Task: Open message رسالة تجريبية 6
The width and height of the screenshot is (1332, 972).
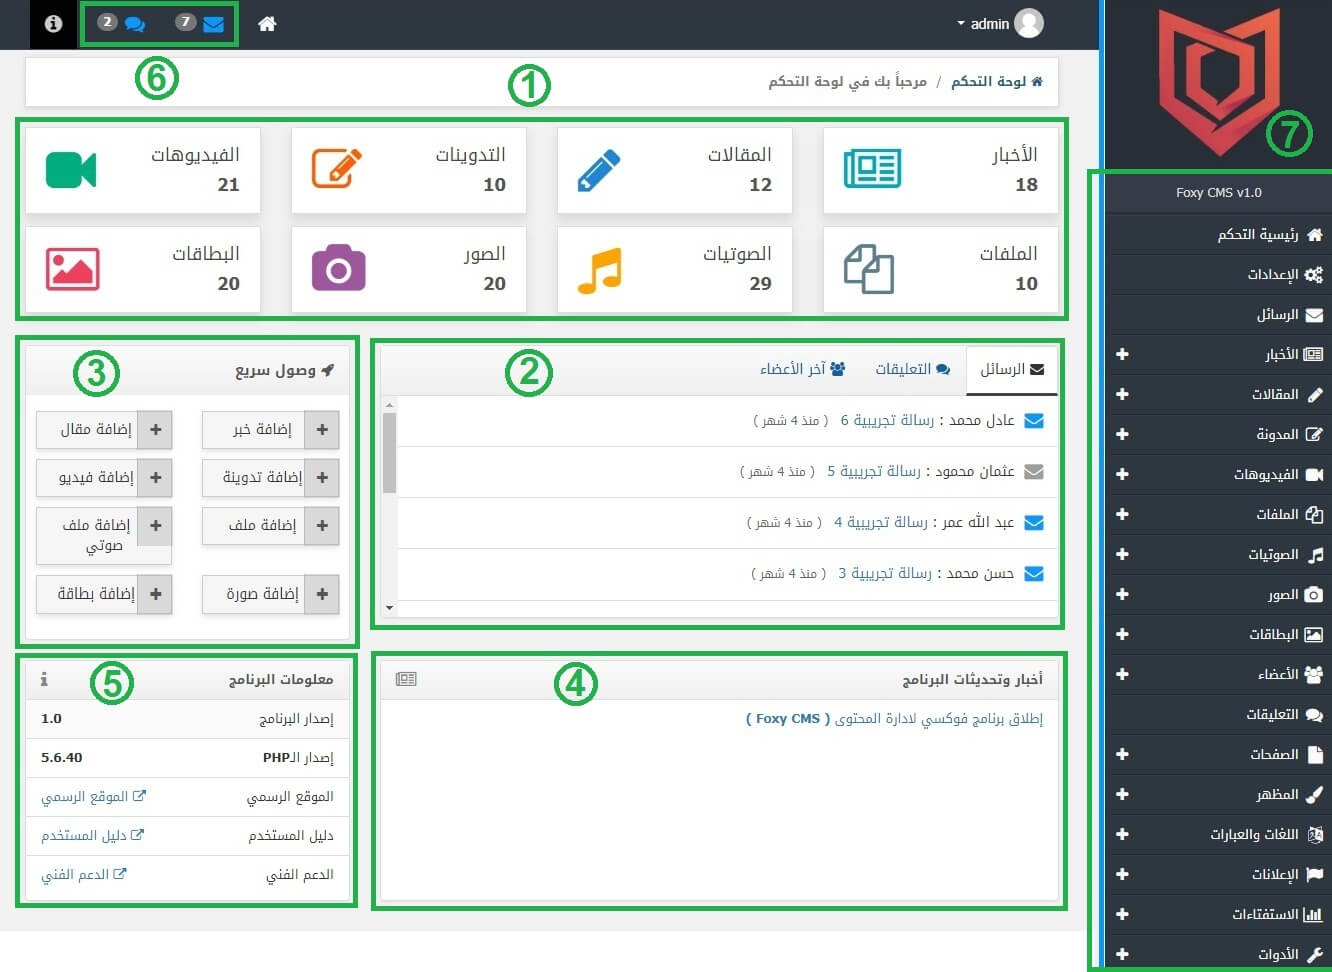Action: click(x=887, y=421)
